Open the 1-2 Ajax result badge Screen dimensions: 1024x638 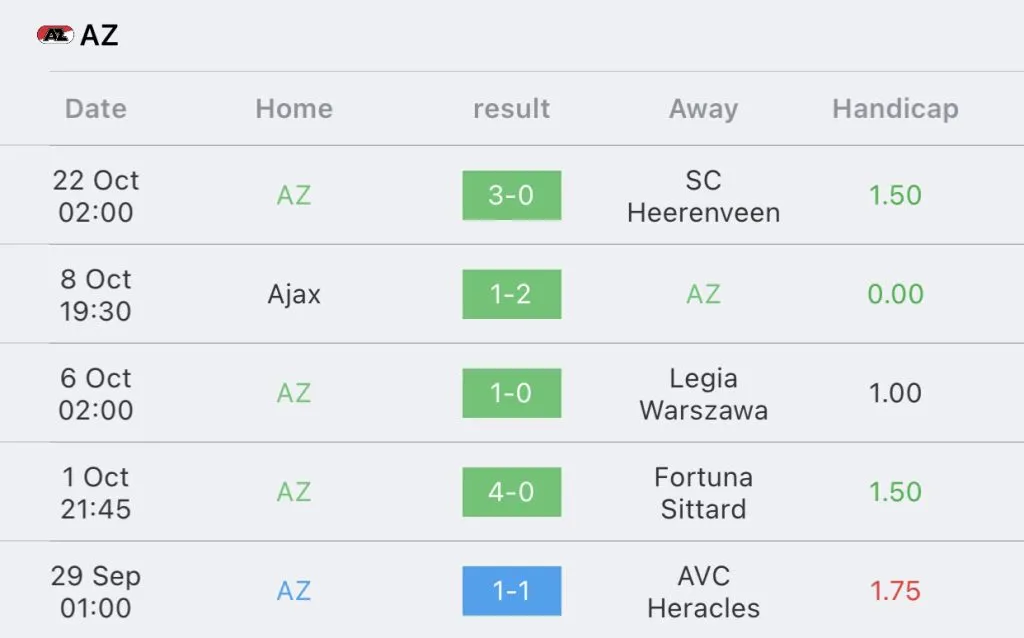coord(511,294)
